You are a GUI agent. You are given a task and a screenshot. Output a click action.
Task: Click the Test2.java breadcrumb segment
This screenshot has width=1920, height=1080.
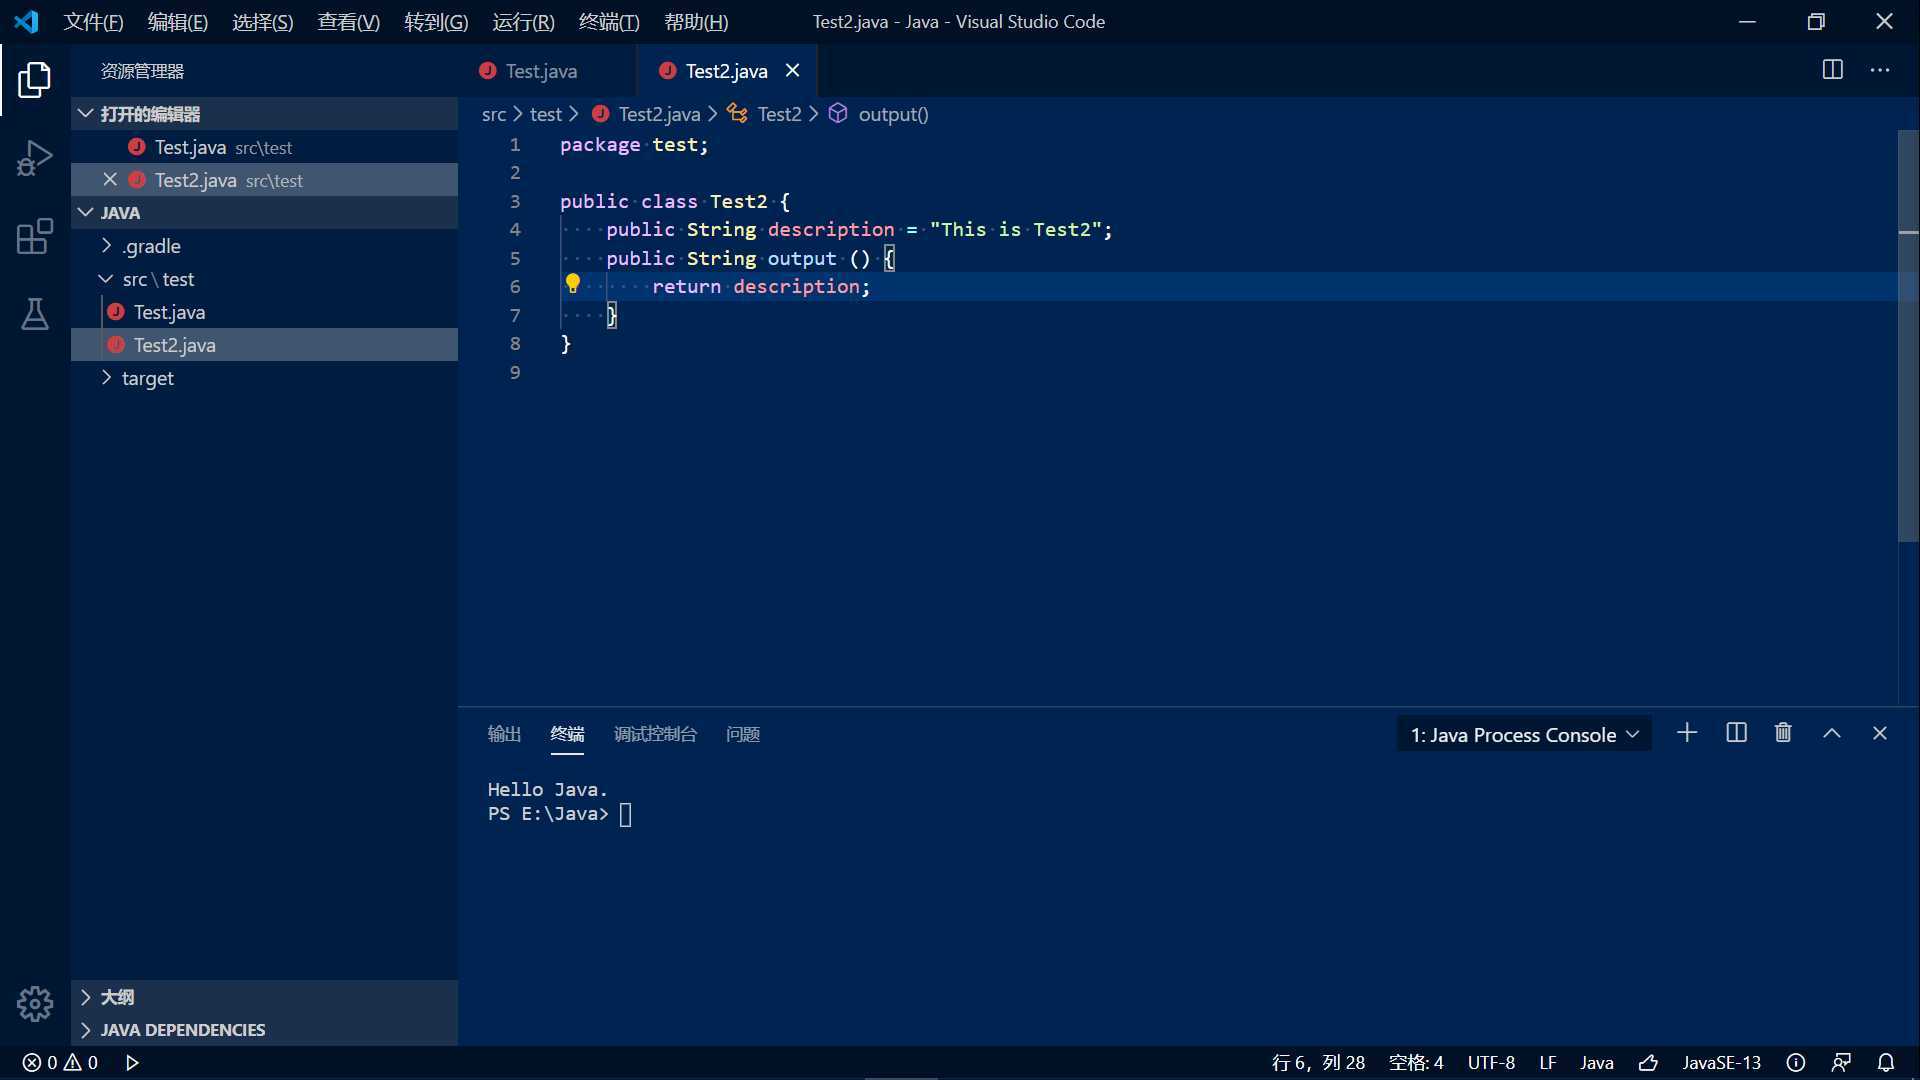[659, 114]
